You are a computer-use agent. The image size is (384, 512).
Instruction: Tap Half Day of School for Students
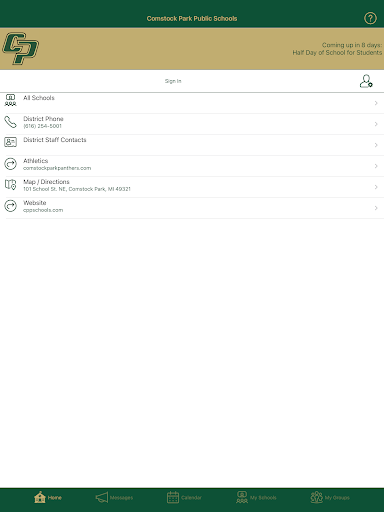pyautogui.click(x=337, y=53)
